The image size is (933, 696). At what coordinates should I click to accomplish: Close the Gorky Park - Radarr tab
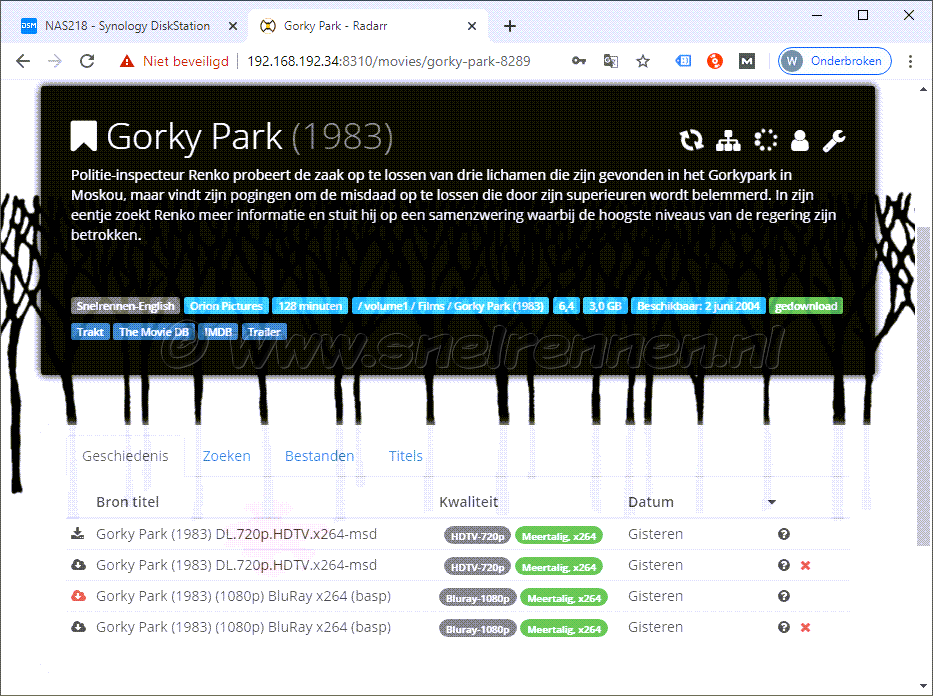point(472,26)
